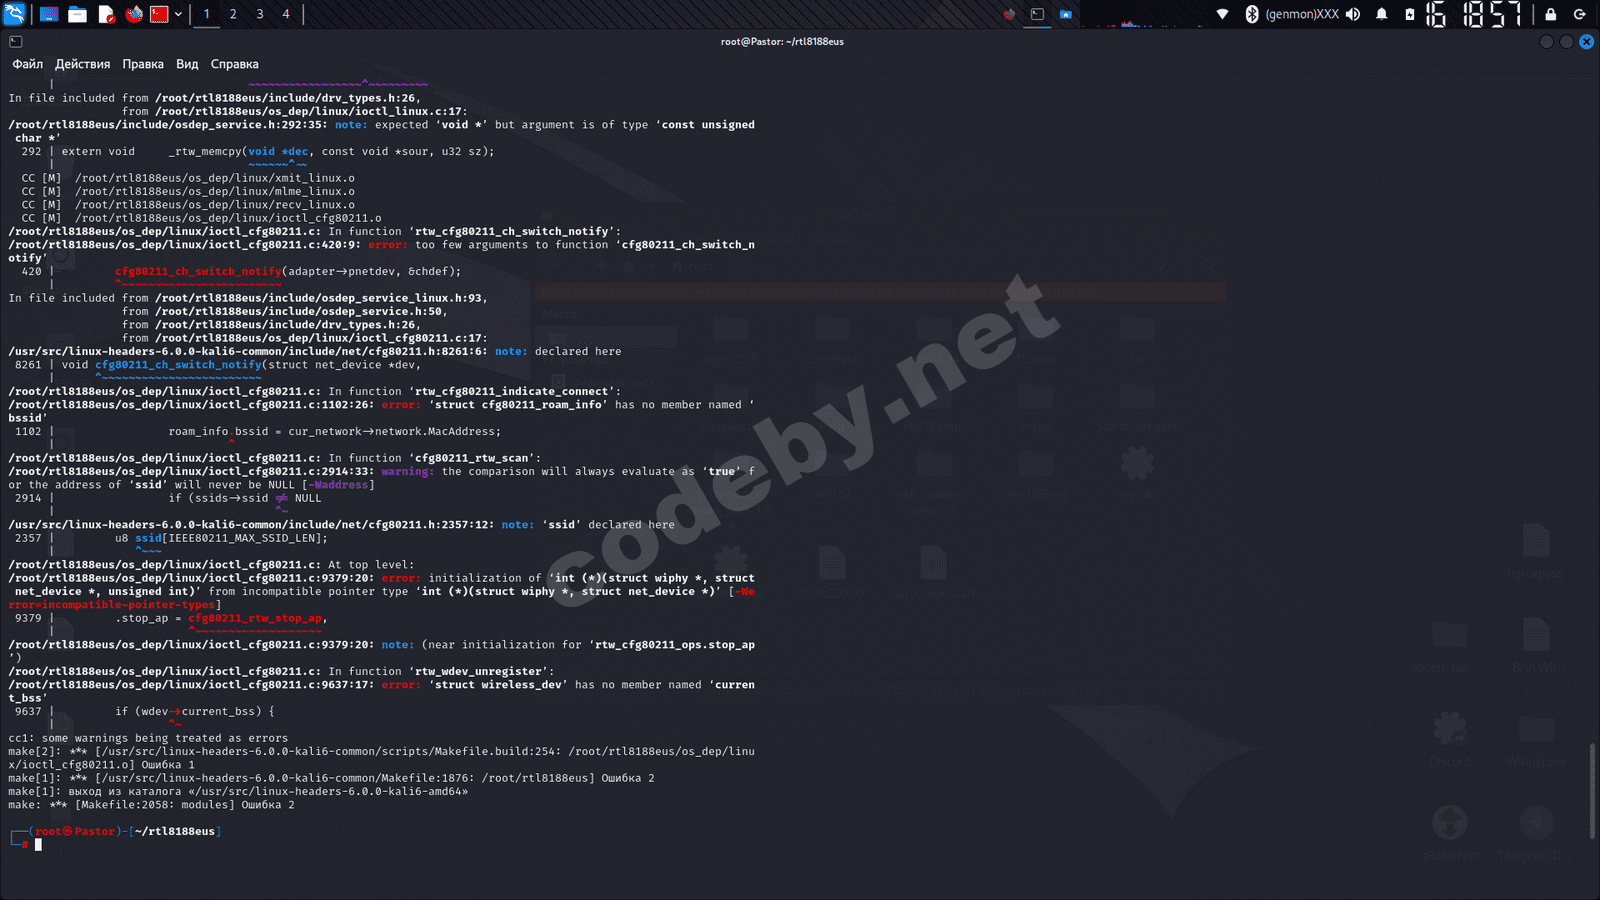Expand the launcher dropdown chevron on the panel
Image resolution: width=1600 pixels, height=900 pixels.
pos(178,13)
